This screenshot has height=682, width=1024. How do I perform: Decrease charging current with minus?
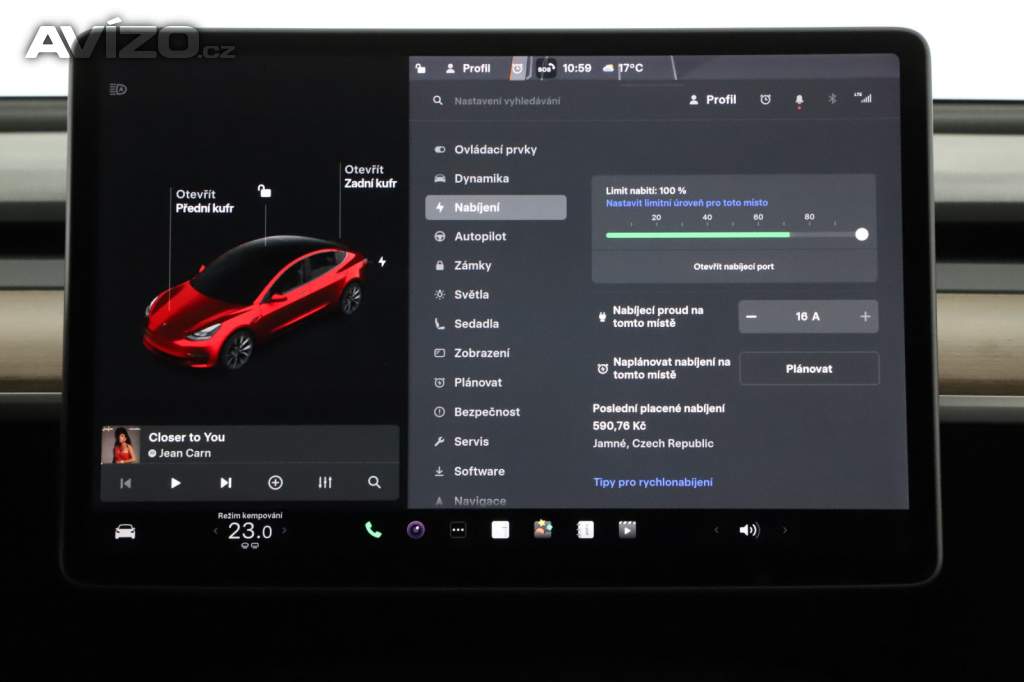coord(752,316)
